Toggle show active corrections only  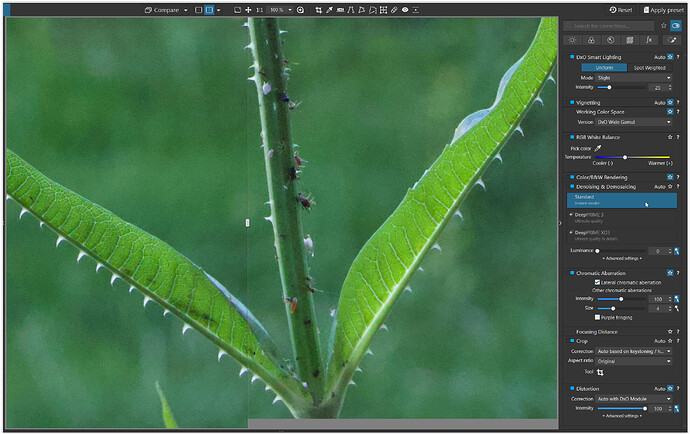pyautogui.click(x=676, y=26)
